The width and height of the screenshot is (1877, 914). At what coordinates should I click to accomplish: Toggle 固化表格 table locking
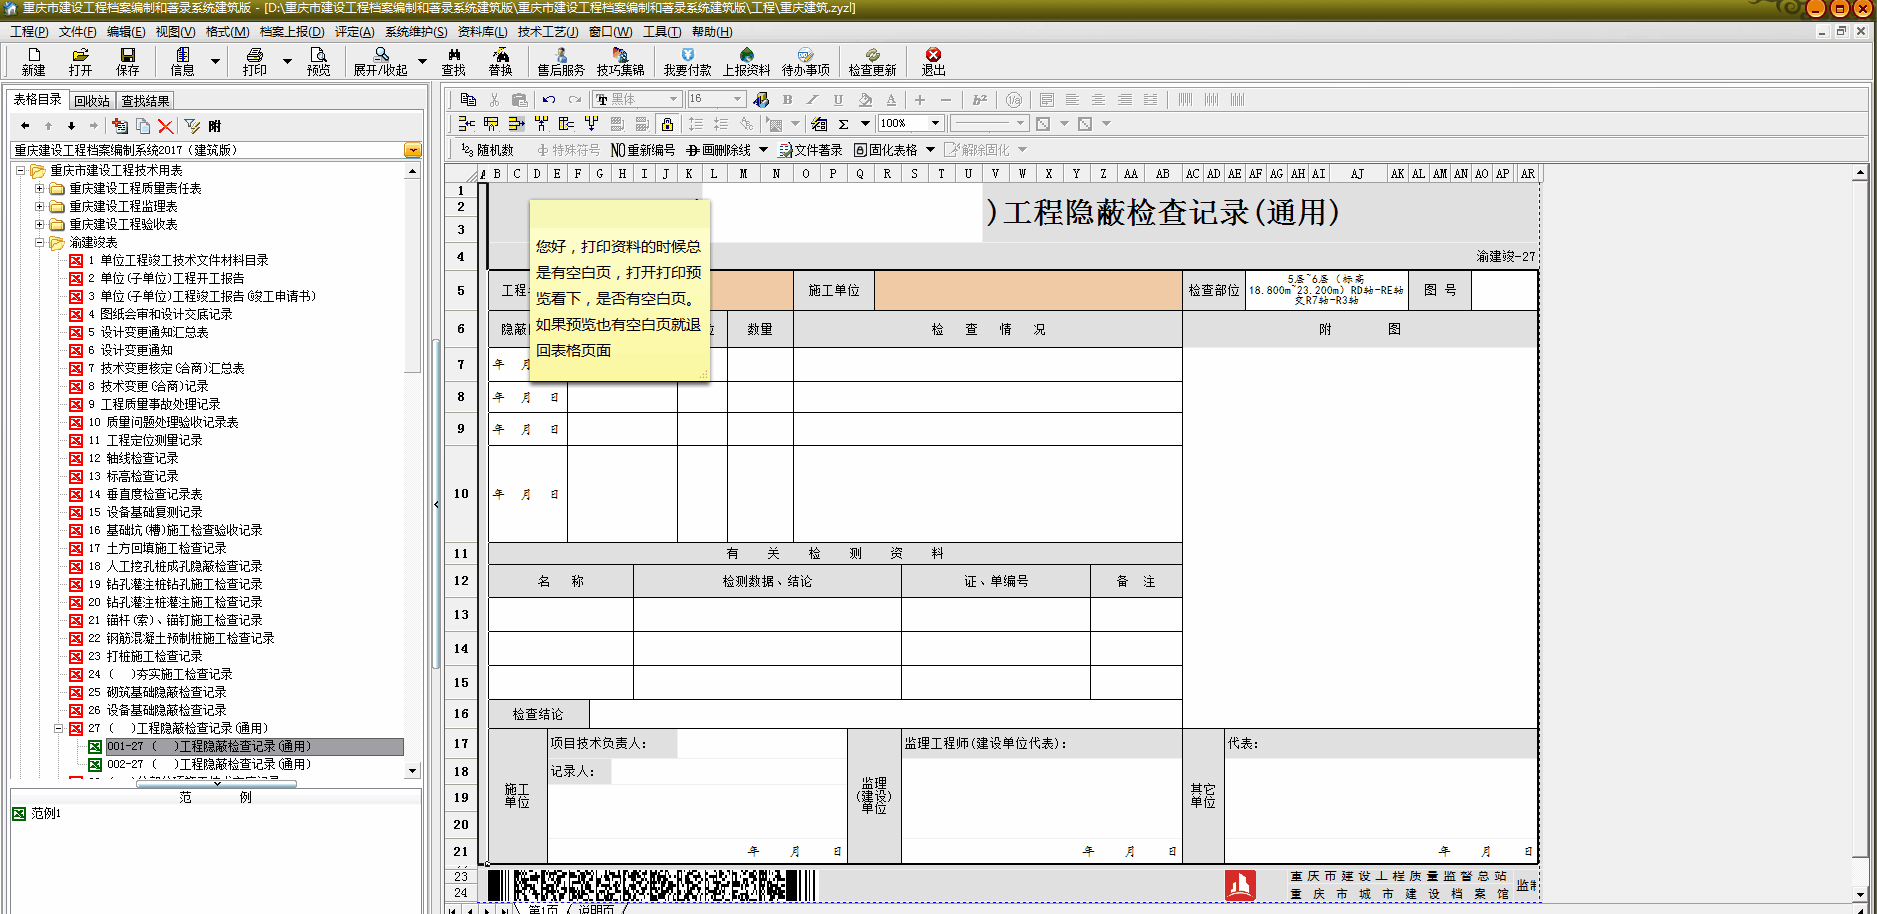coord(886,150)
